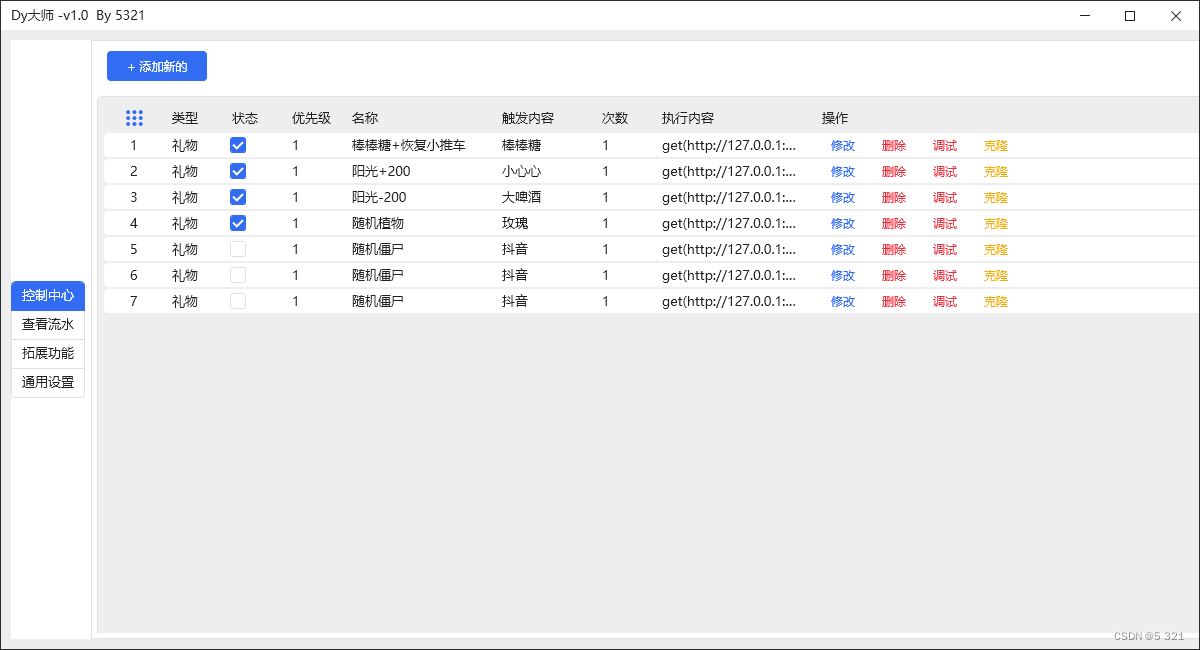Open the 拓展功能 tab
The width and height of the screenshot is (1200, 650).
point(48,353)
